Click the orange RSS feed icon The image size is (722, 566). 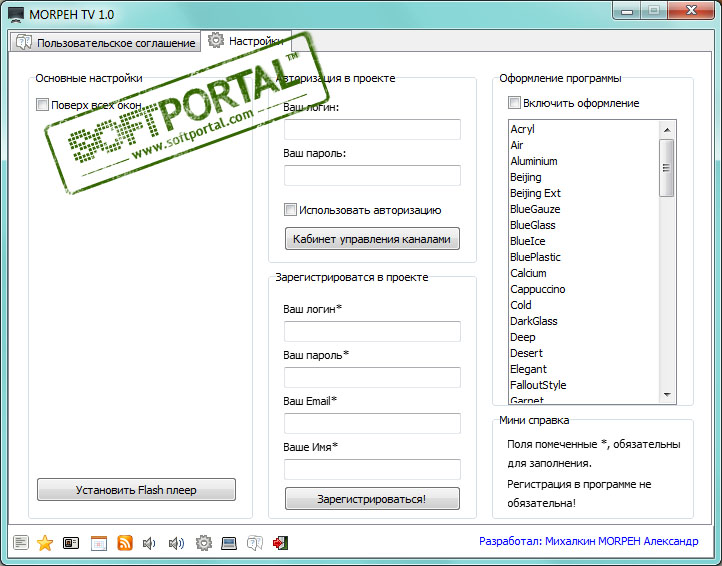point(125,543)
